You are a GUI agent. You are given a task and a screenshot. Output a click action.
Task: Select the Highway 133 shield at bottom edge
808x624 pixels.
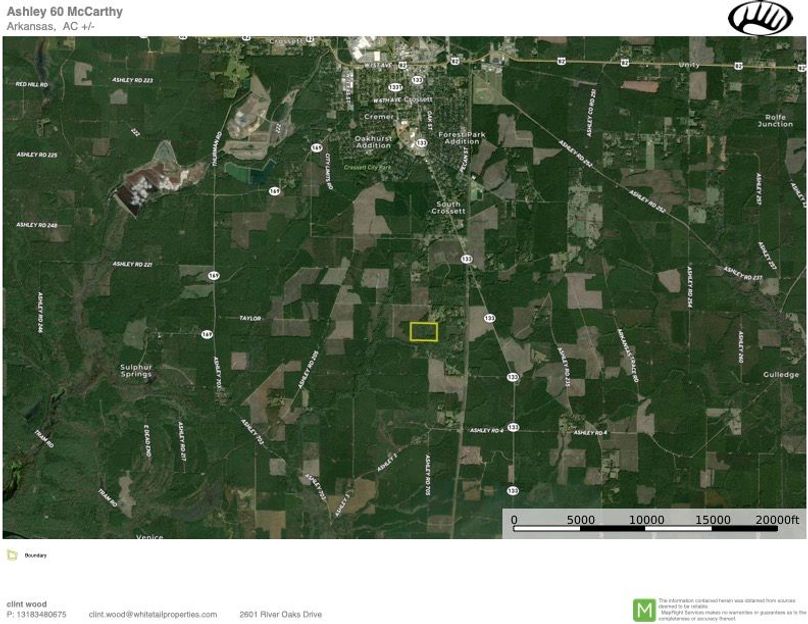coord(513,489)
